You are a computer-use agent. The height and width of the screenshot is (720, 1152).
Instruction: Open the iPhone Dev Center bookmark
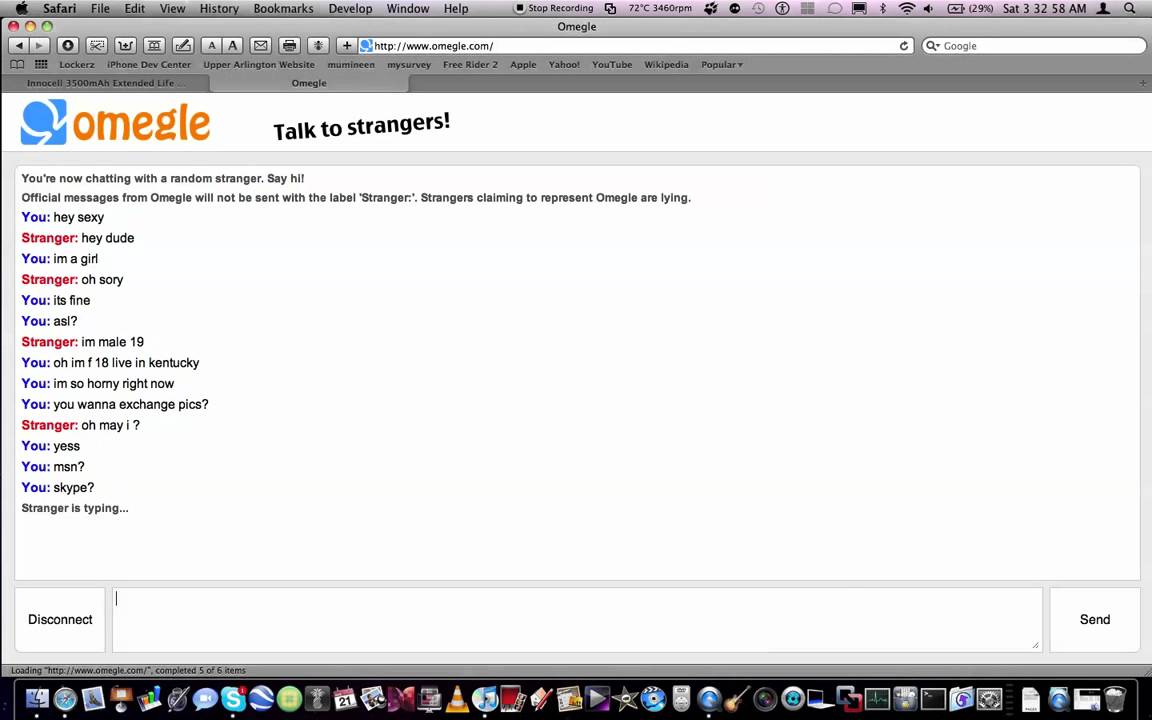(x=148, y=65)
